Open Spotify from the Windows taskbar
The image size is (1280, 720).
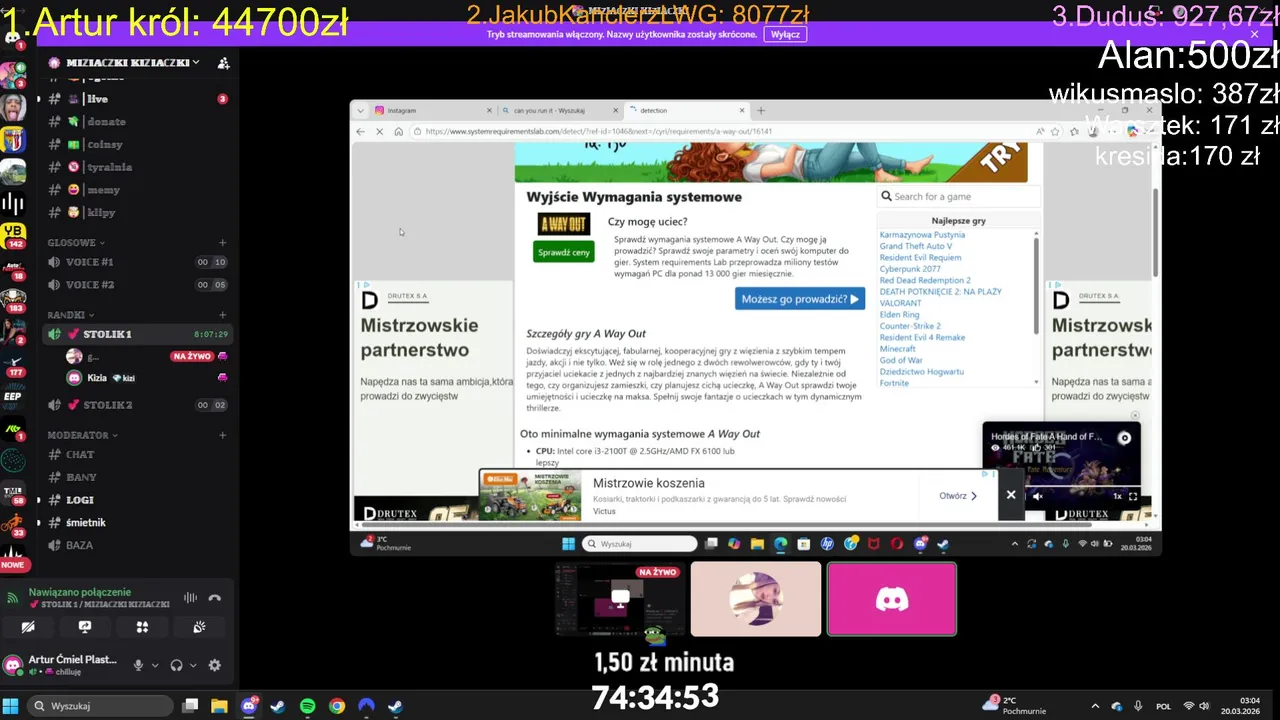[x=308, y=706]
